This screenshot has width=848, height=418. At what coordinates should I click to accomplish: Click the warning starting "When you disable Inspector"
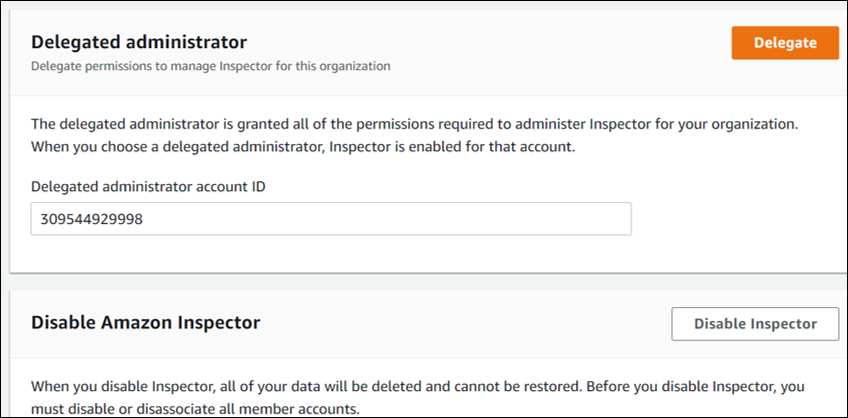coord(300,385)
